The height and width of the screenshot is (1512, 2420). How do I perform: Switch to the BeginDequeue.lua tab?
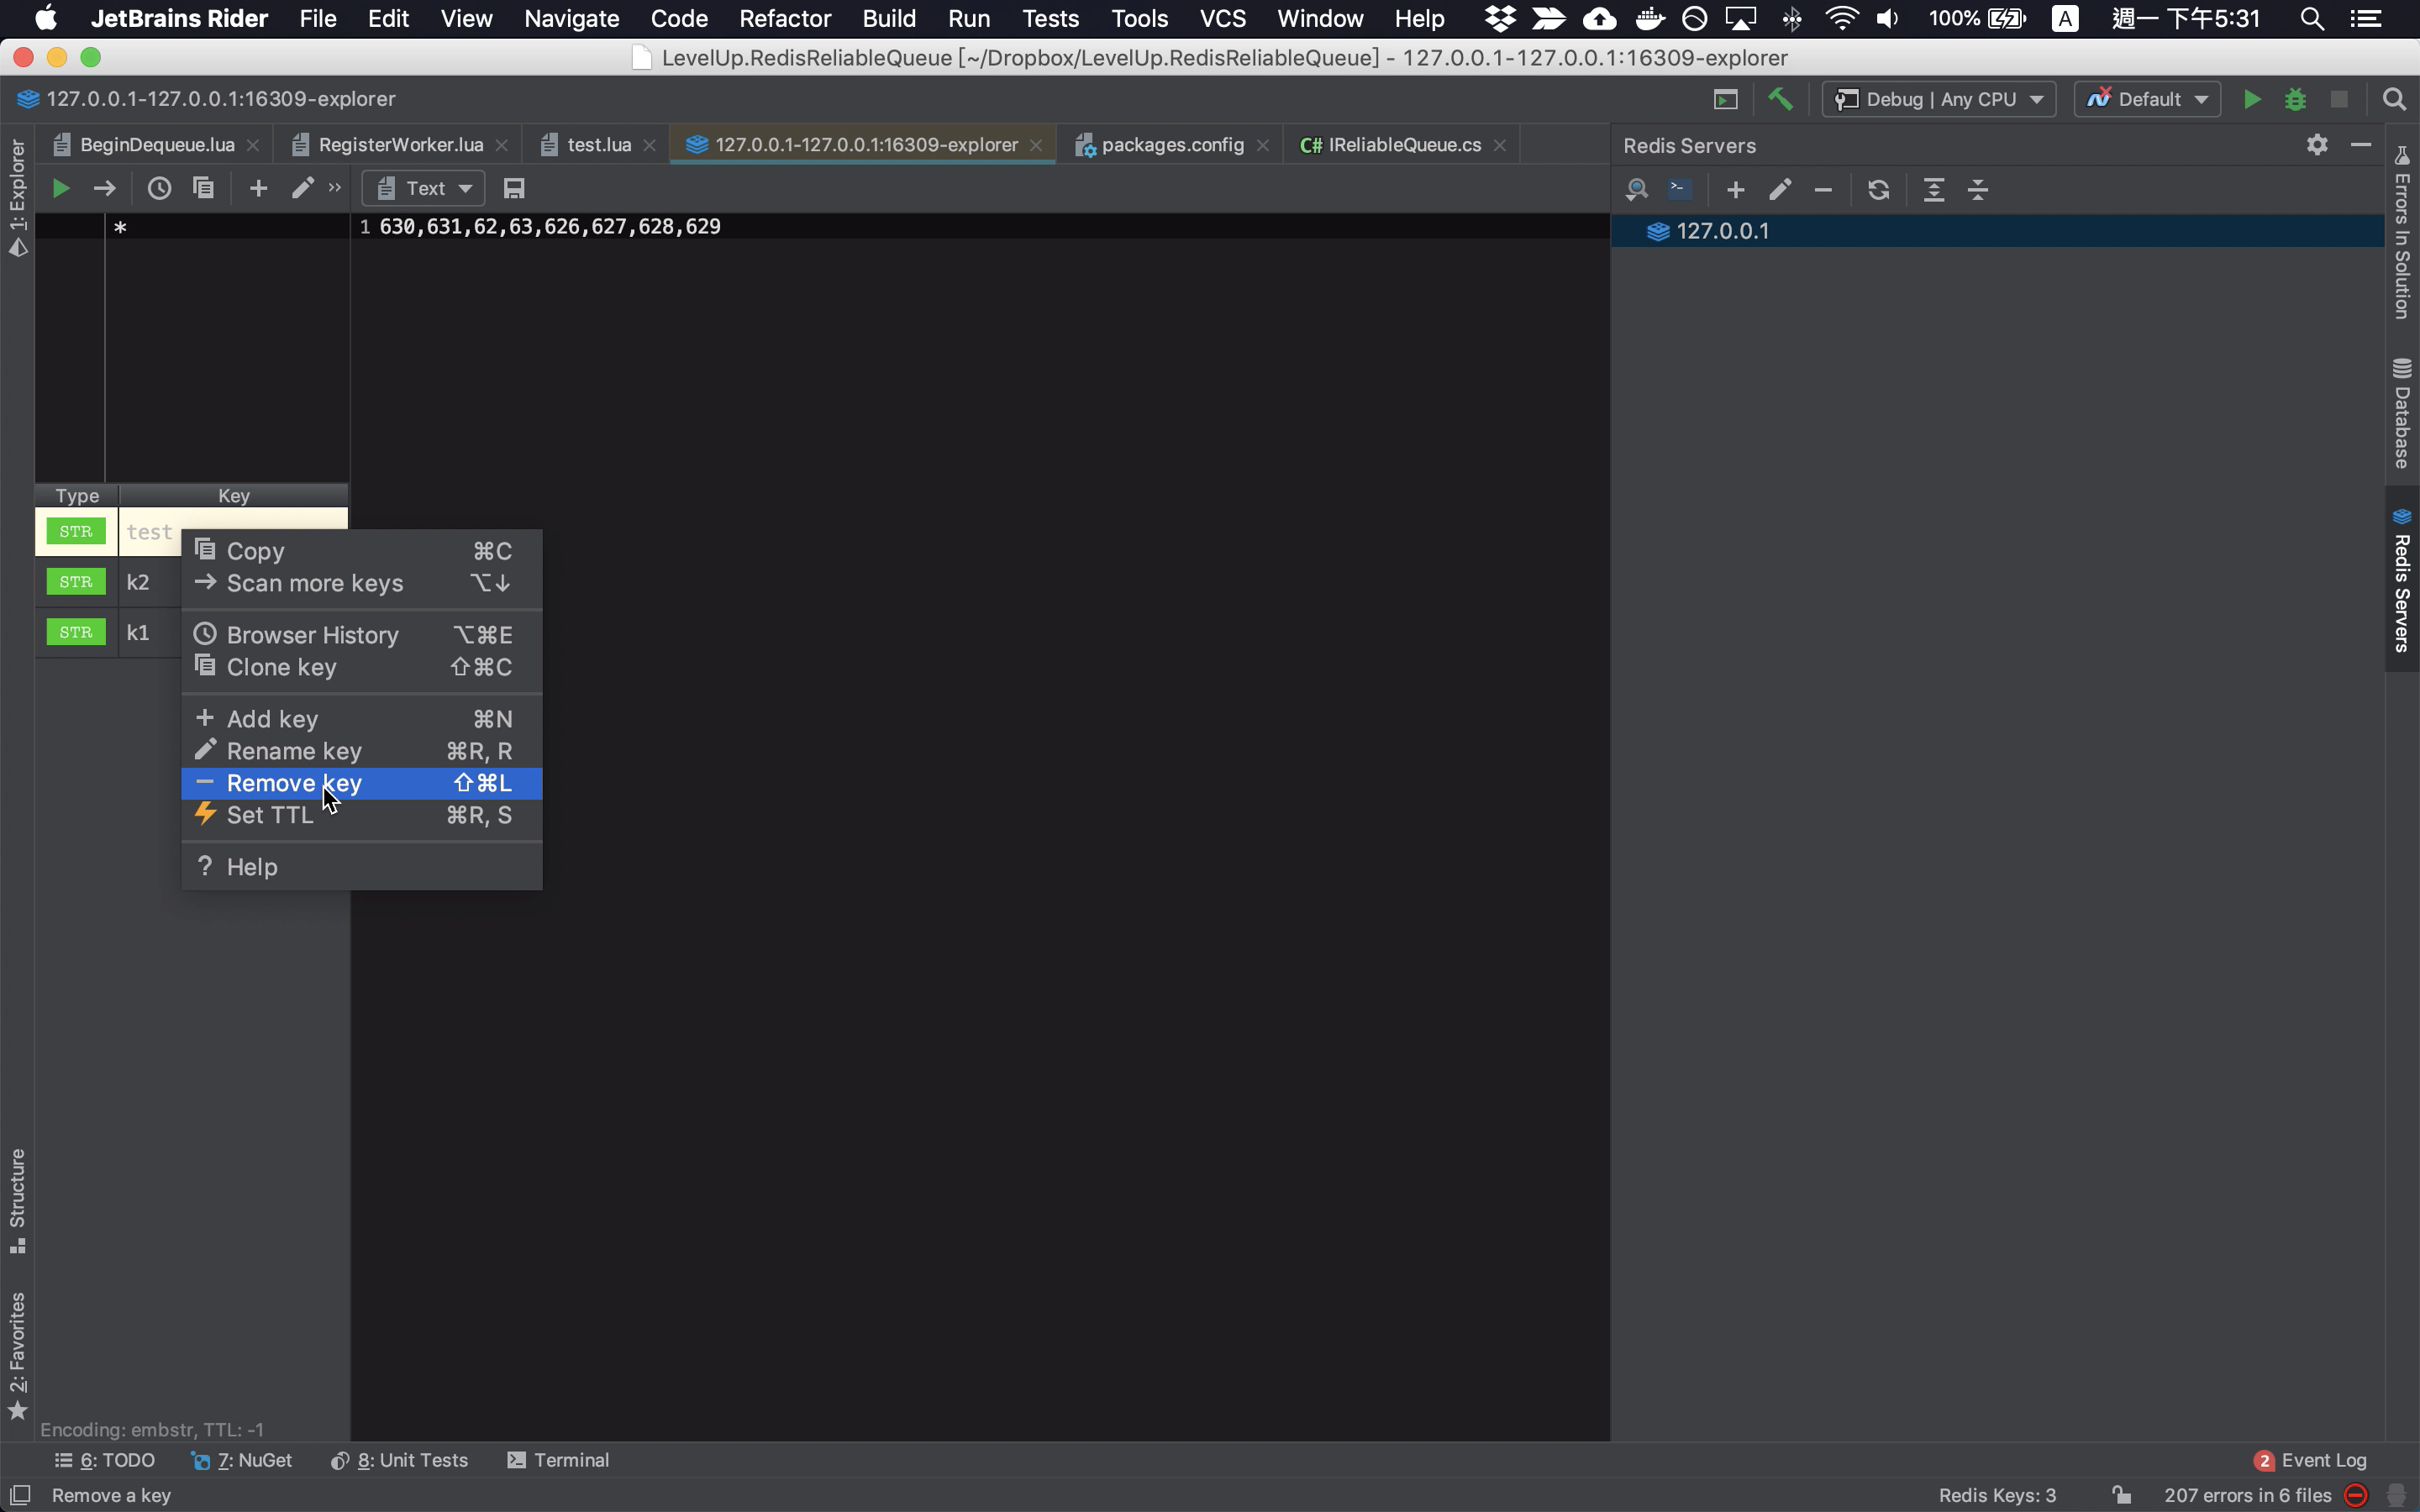(x=156, y=145)
